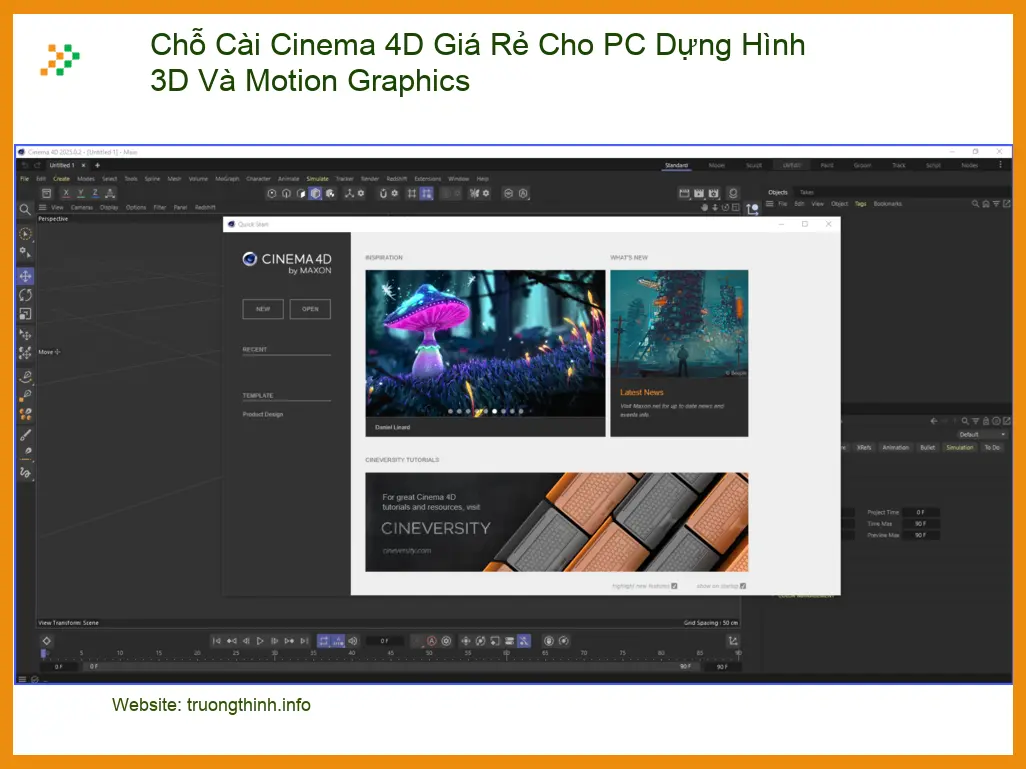1026x769 pixels.
Task: Click the Project Time value field
Action: pos(921,512)
